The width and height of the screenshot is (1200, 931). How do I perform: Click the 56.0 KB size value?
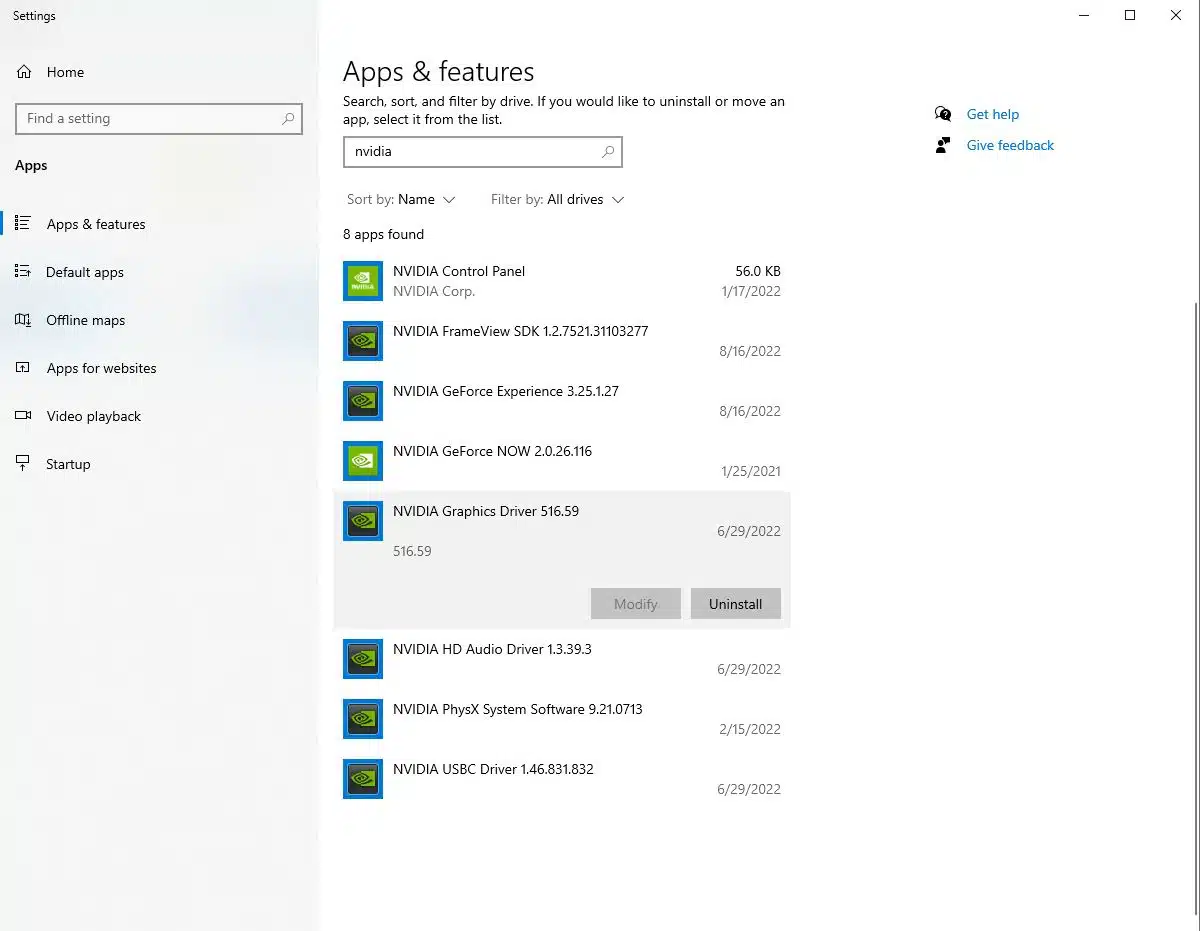(x=758, y=271)
